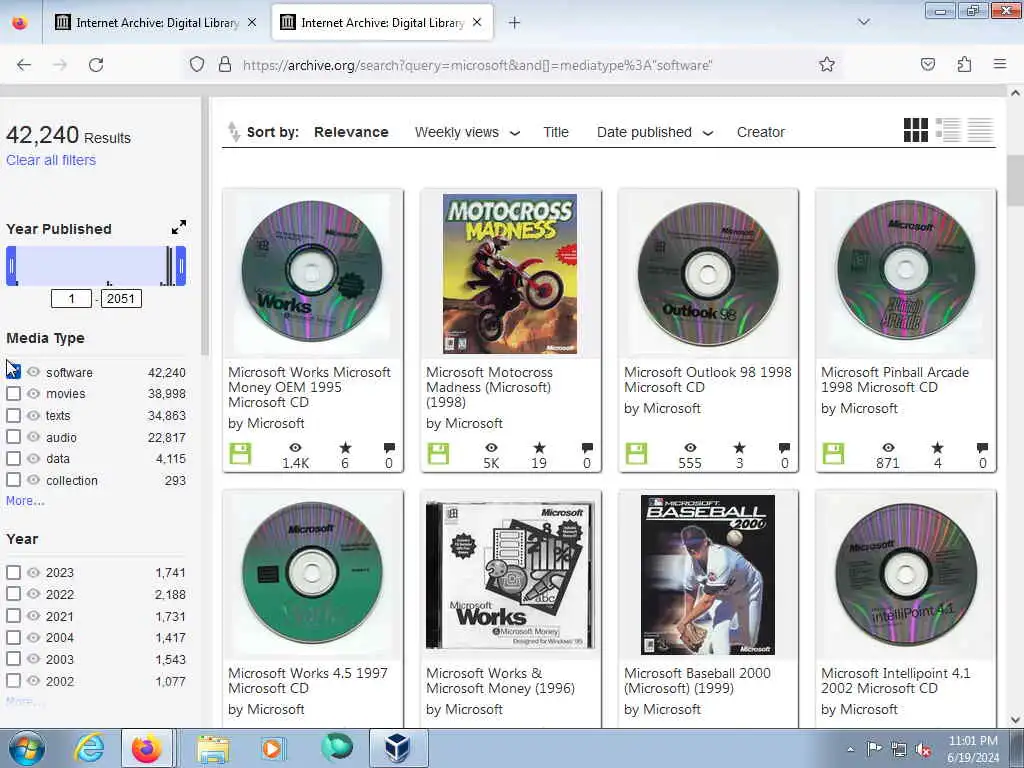Open Windows Explorer folder in taskbar

tap(213, 748)
